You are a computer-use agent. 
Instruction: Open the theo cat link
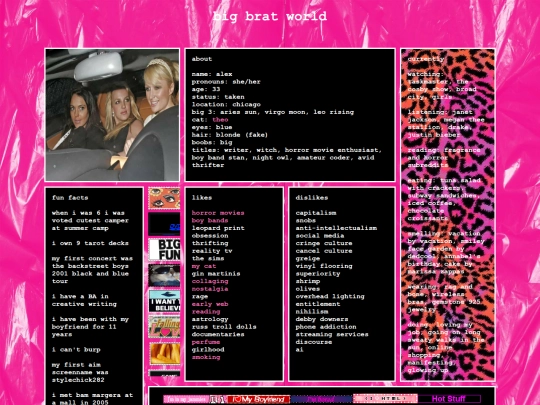click(220, 120)
